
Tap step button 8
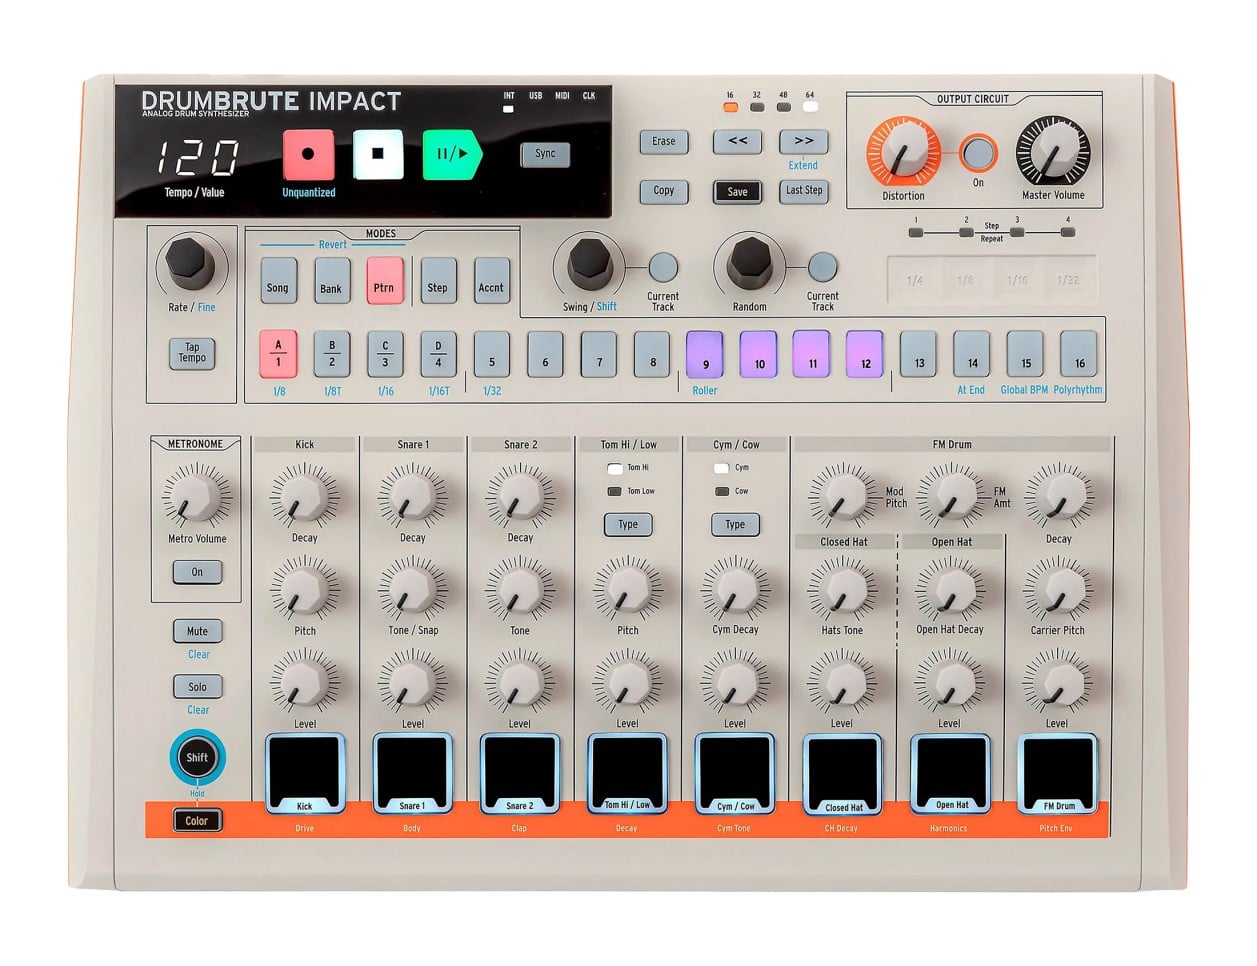pyautogui.click(x=652, y=354)
